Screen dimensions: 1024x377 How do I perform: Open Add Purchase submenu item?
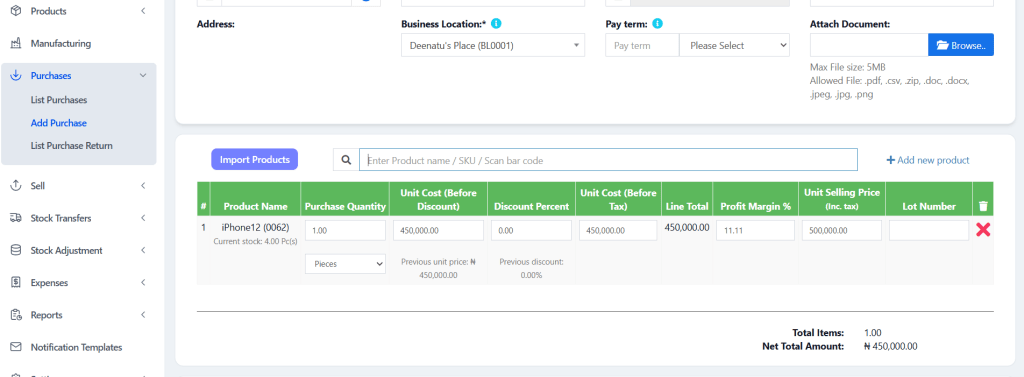[x=59, y=123]
